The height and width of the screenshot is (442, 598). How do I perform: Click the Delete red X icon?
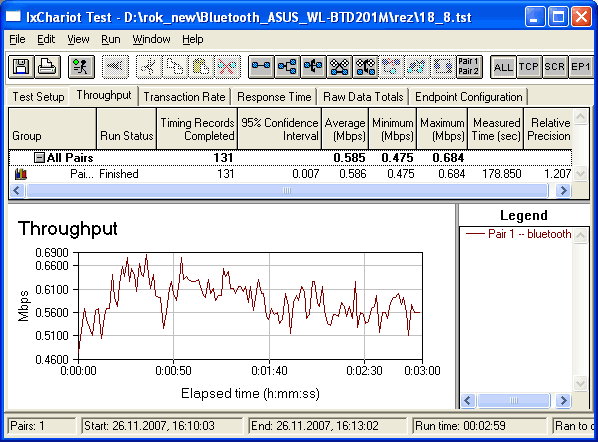(227, 67)
